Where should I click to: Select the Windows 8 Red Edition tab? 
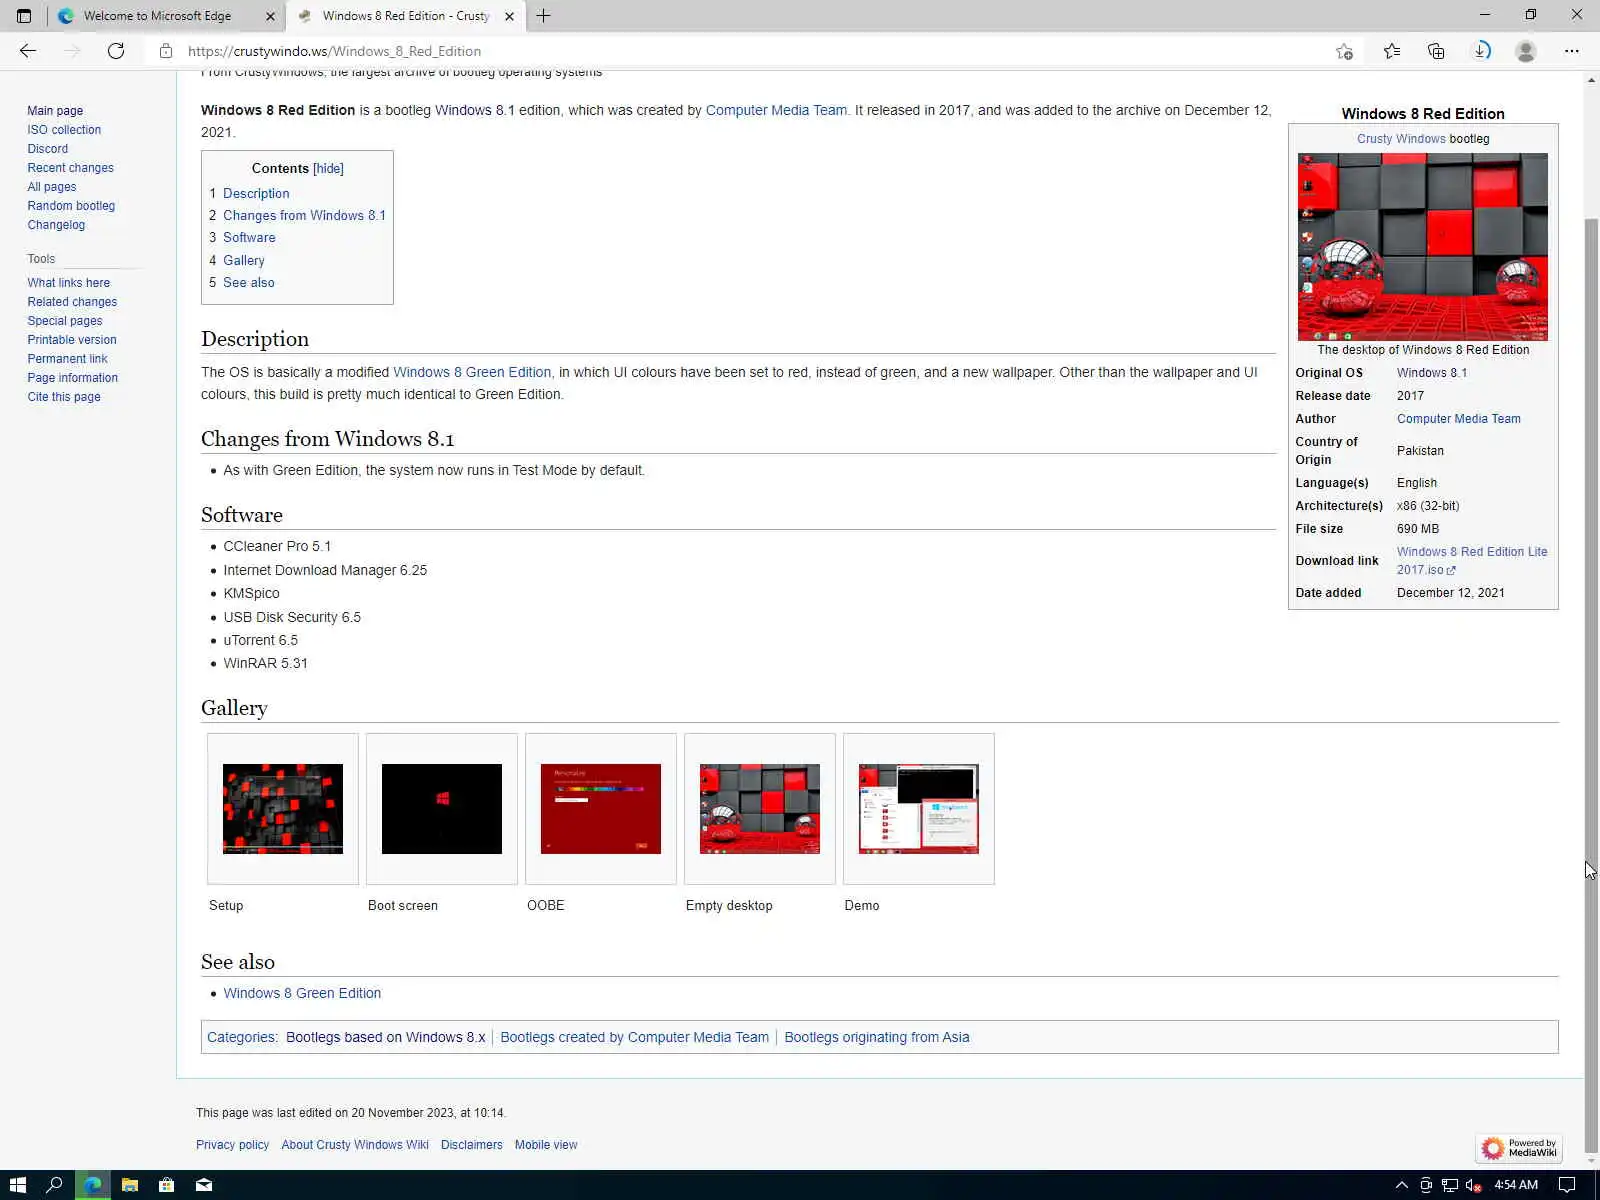point(406,16)
